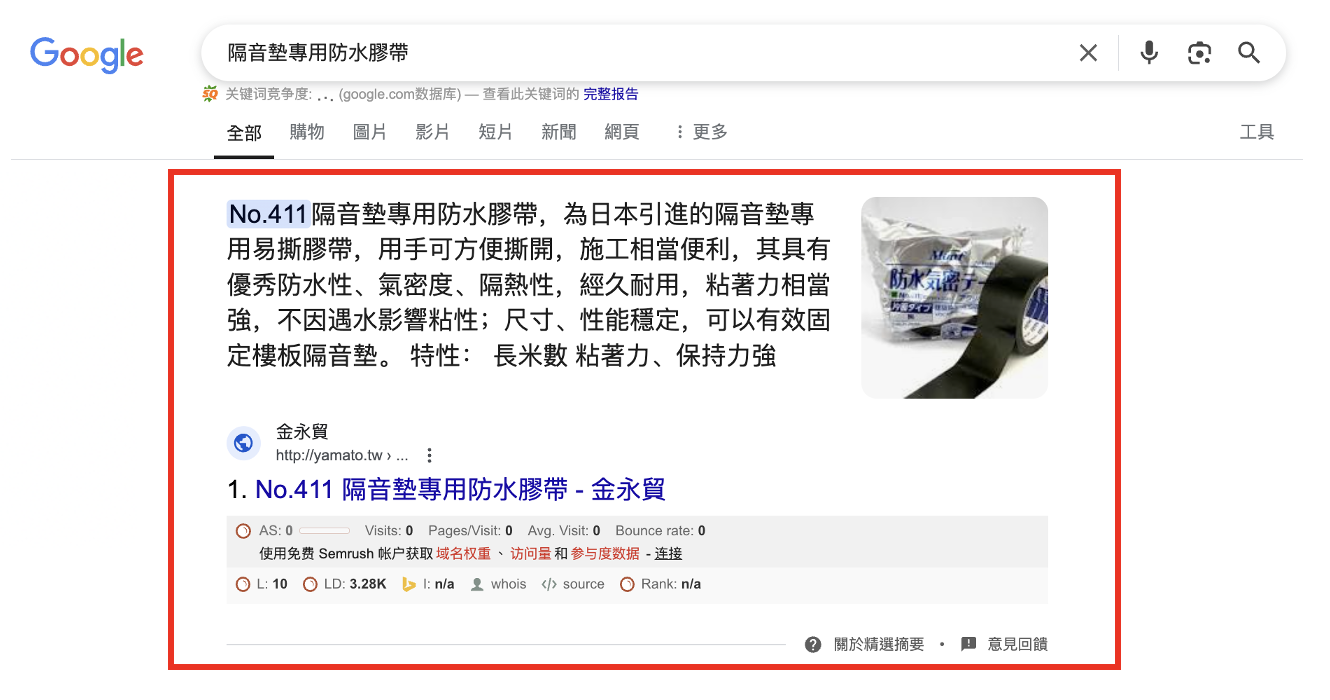Open the 完整报告 keyword report link
Viewport: 1330px width, 700px height.
611,94
